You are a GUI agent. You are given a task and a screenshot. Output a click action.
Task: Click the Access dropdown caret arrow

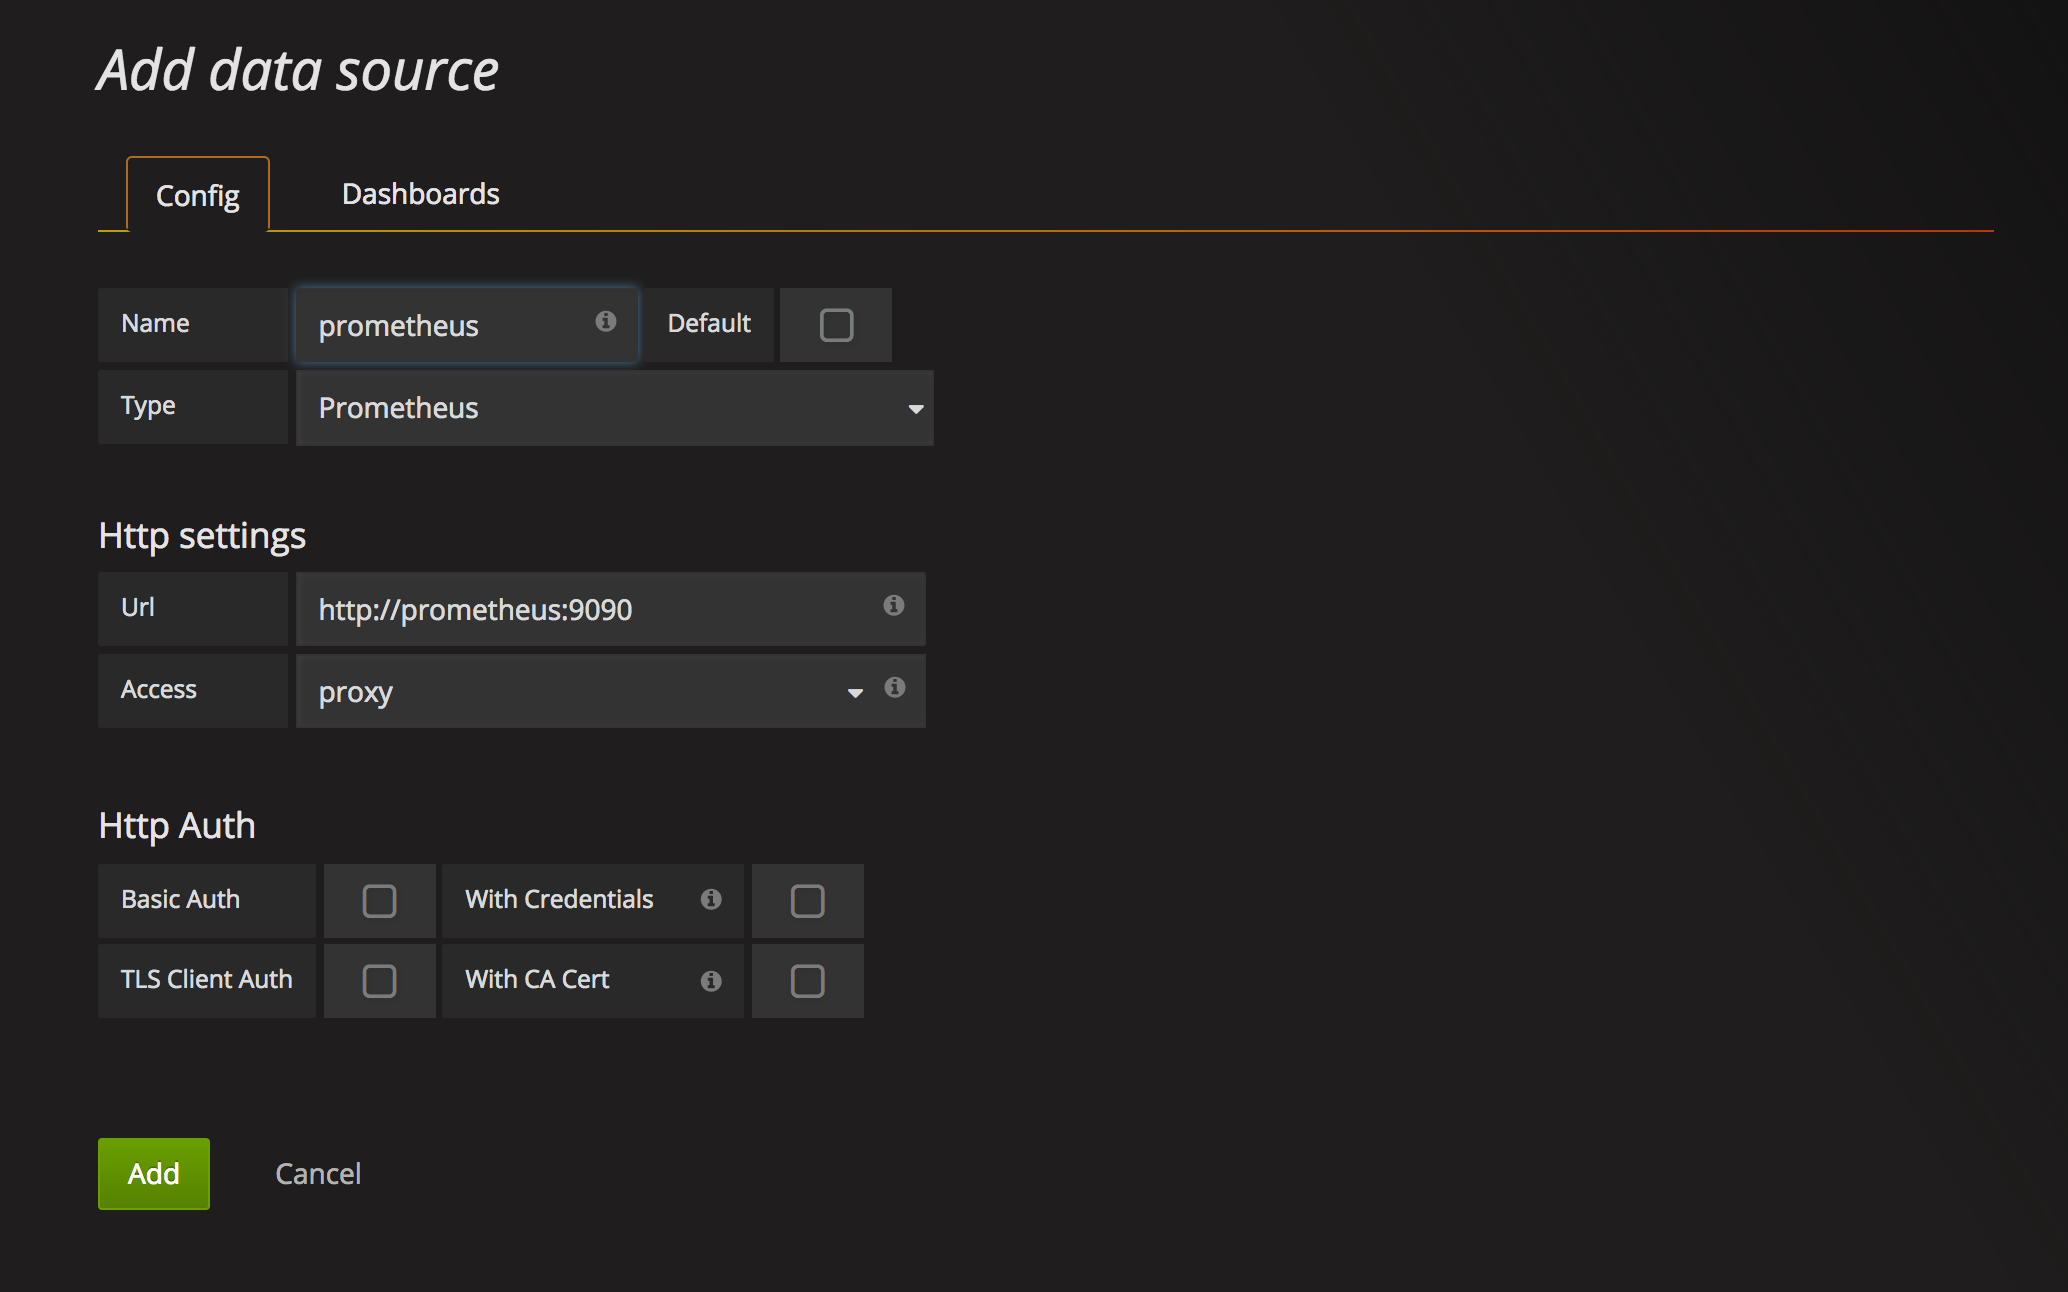point(855,693)
